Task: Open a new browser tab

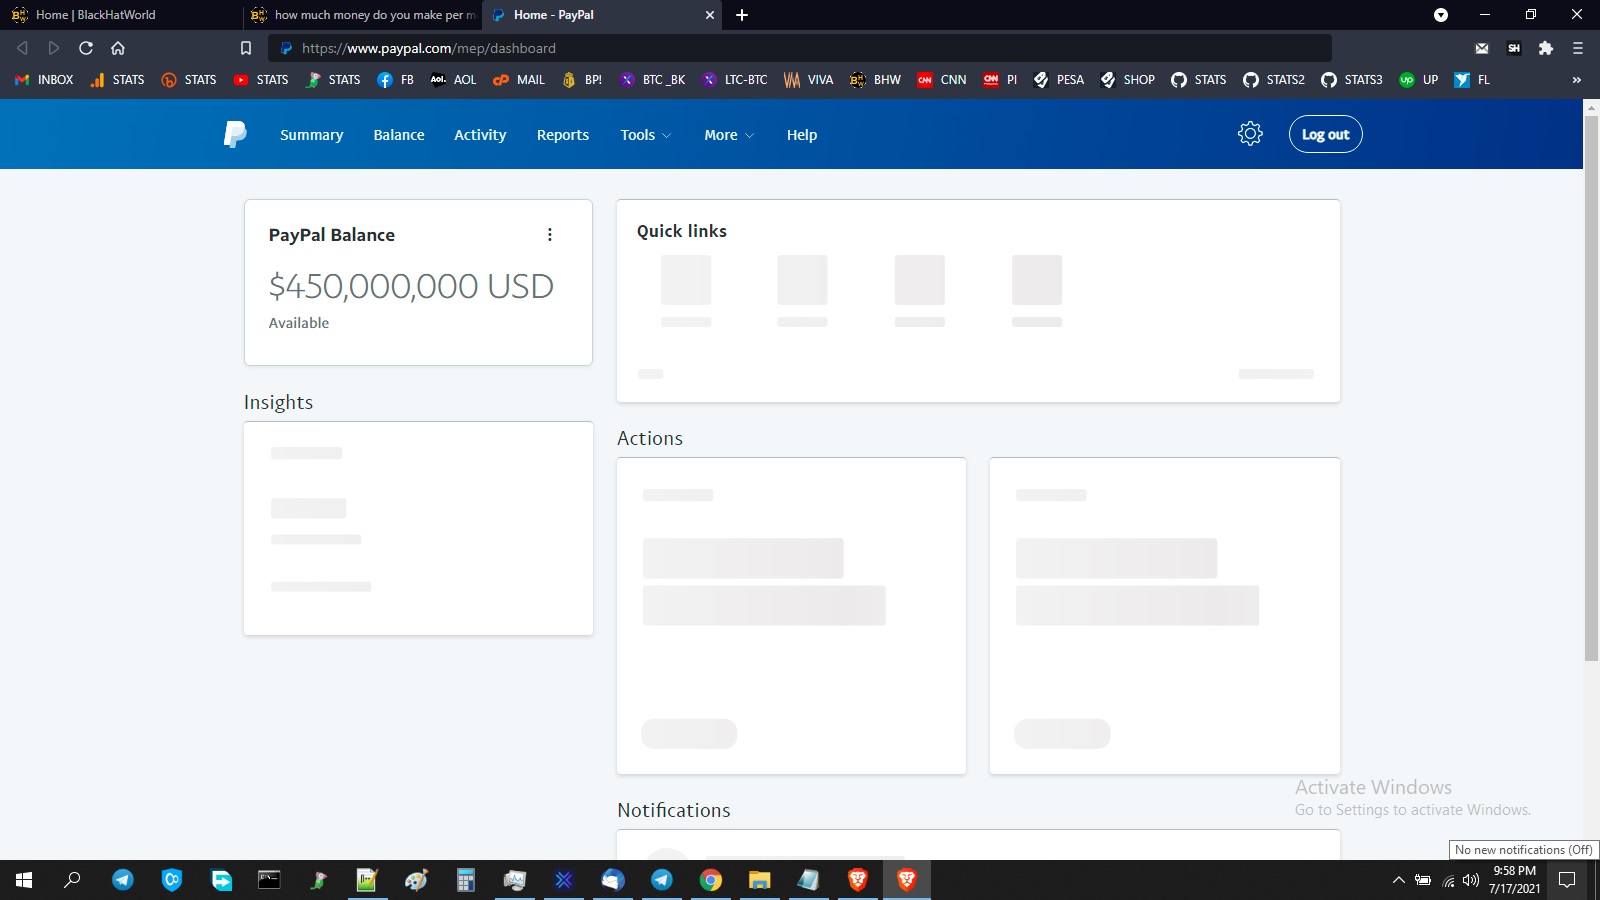Action: (x=742, y=15)
